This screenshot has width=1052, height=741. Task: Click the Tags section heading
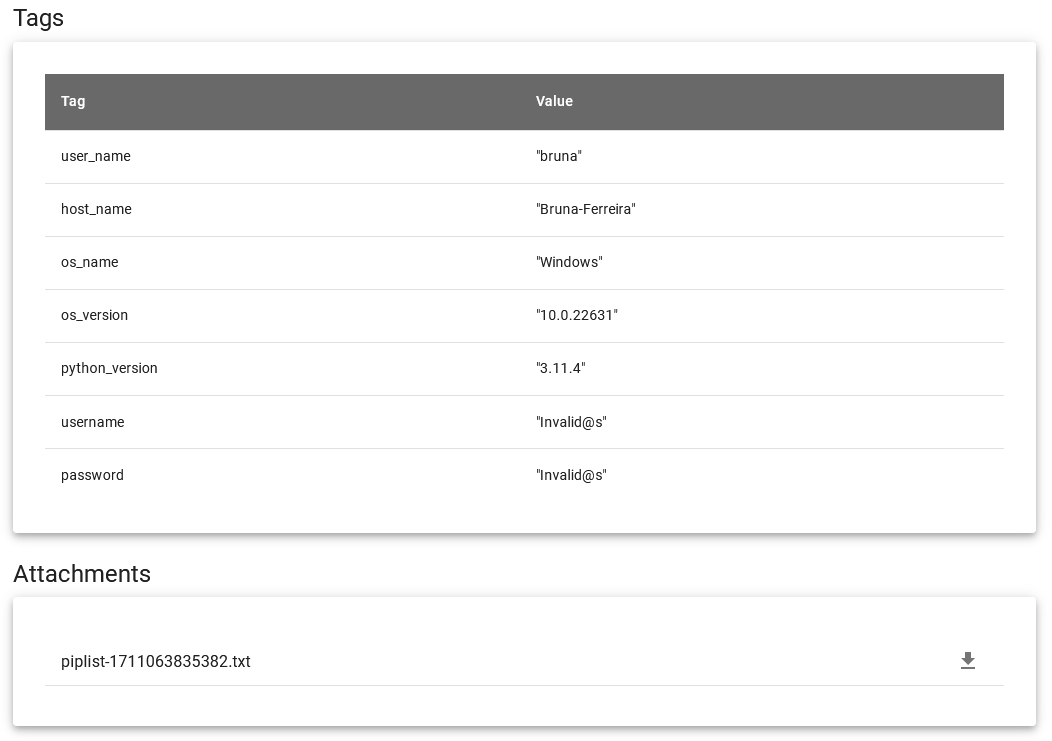click(x=38, y=18)
